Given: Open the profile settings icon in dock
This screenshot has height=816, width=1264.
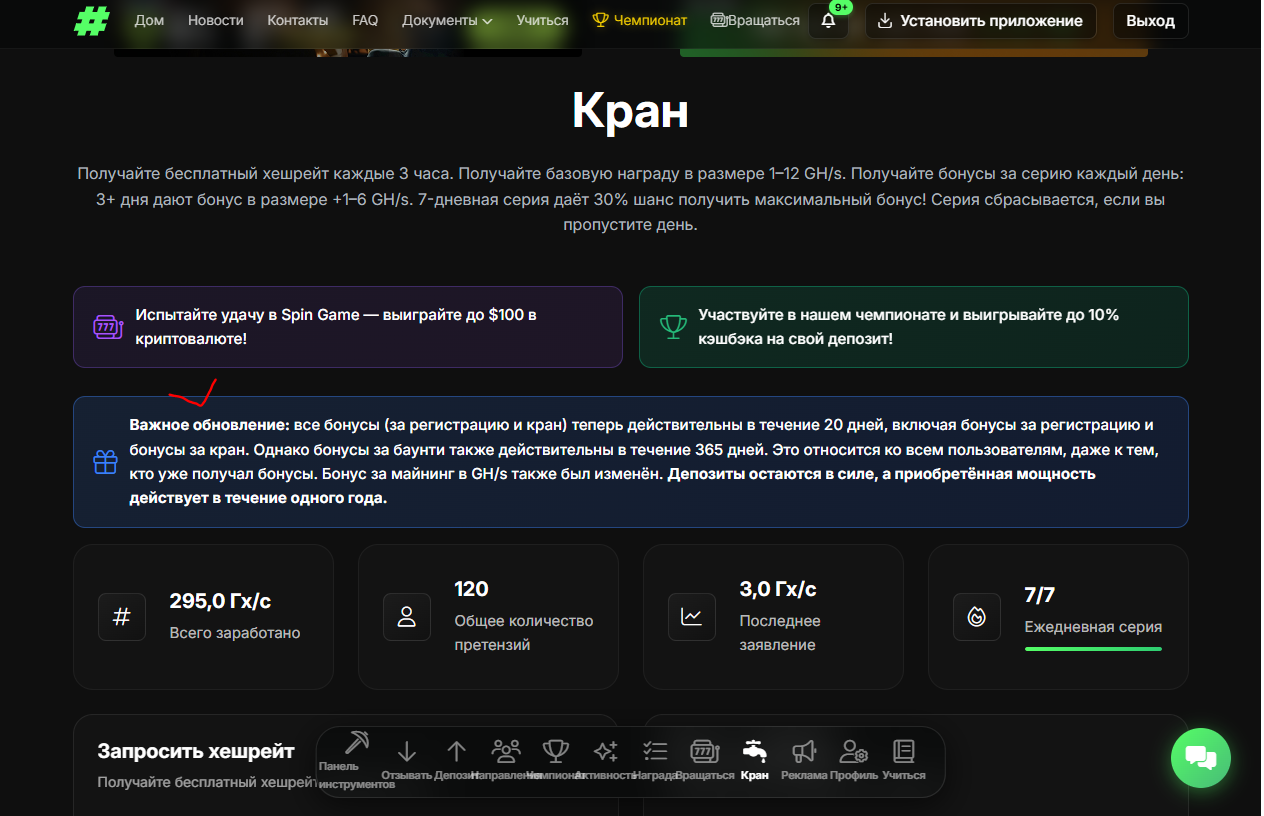Looking at the screenshot, I should pos(854,752).
